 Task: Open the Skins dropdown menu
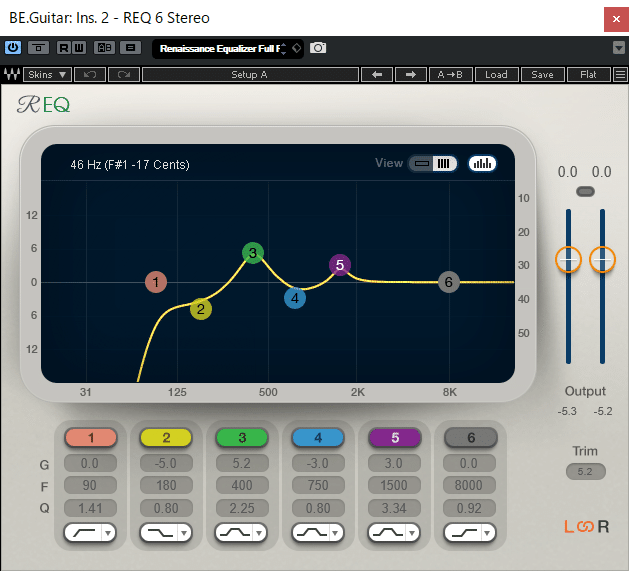[x=47, y=75]
